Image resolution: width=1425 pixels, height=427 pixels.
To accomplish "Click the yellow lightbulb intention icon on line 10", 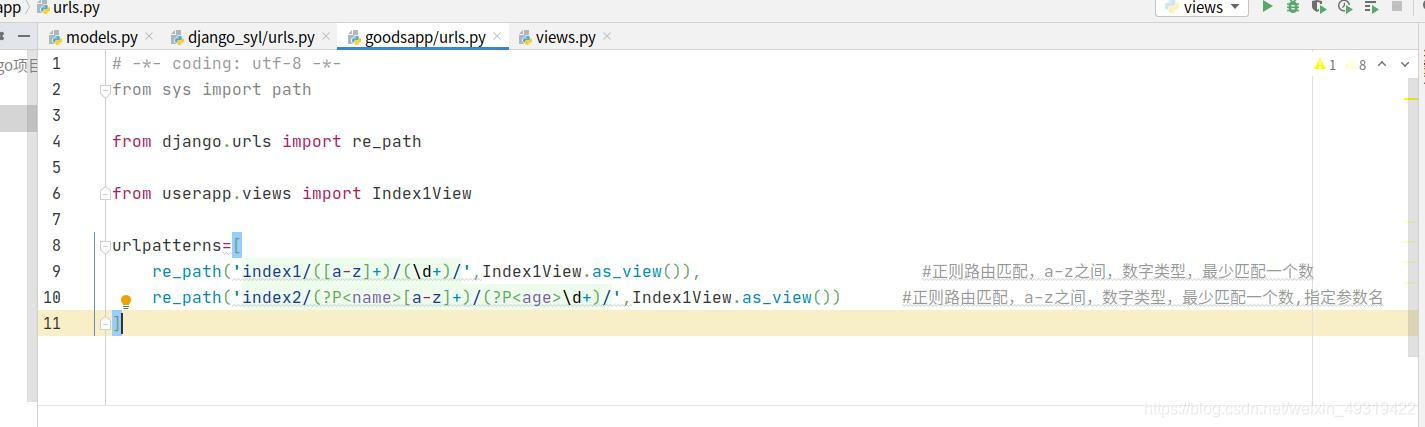I will (126, 300).
